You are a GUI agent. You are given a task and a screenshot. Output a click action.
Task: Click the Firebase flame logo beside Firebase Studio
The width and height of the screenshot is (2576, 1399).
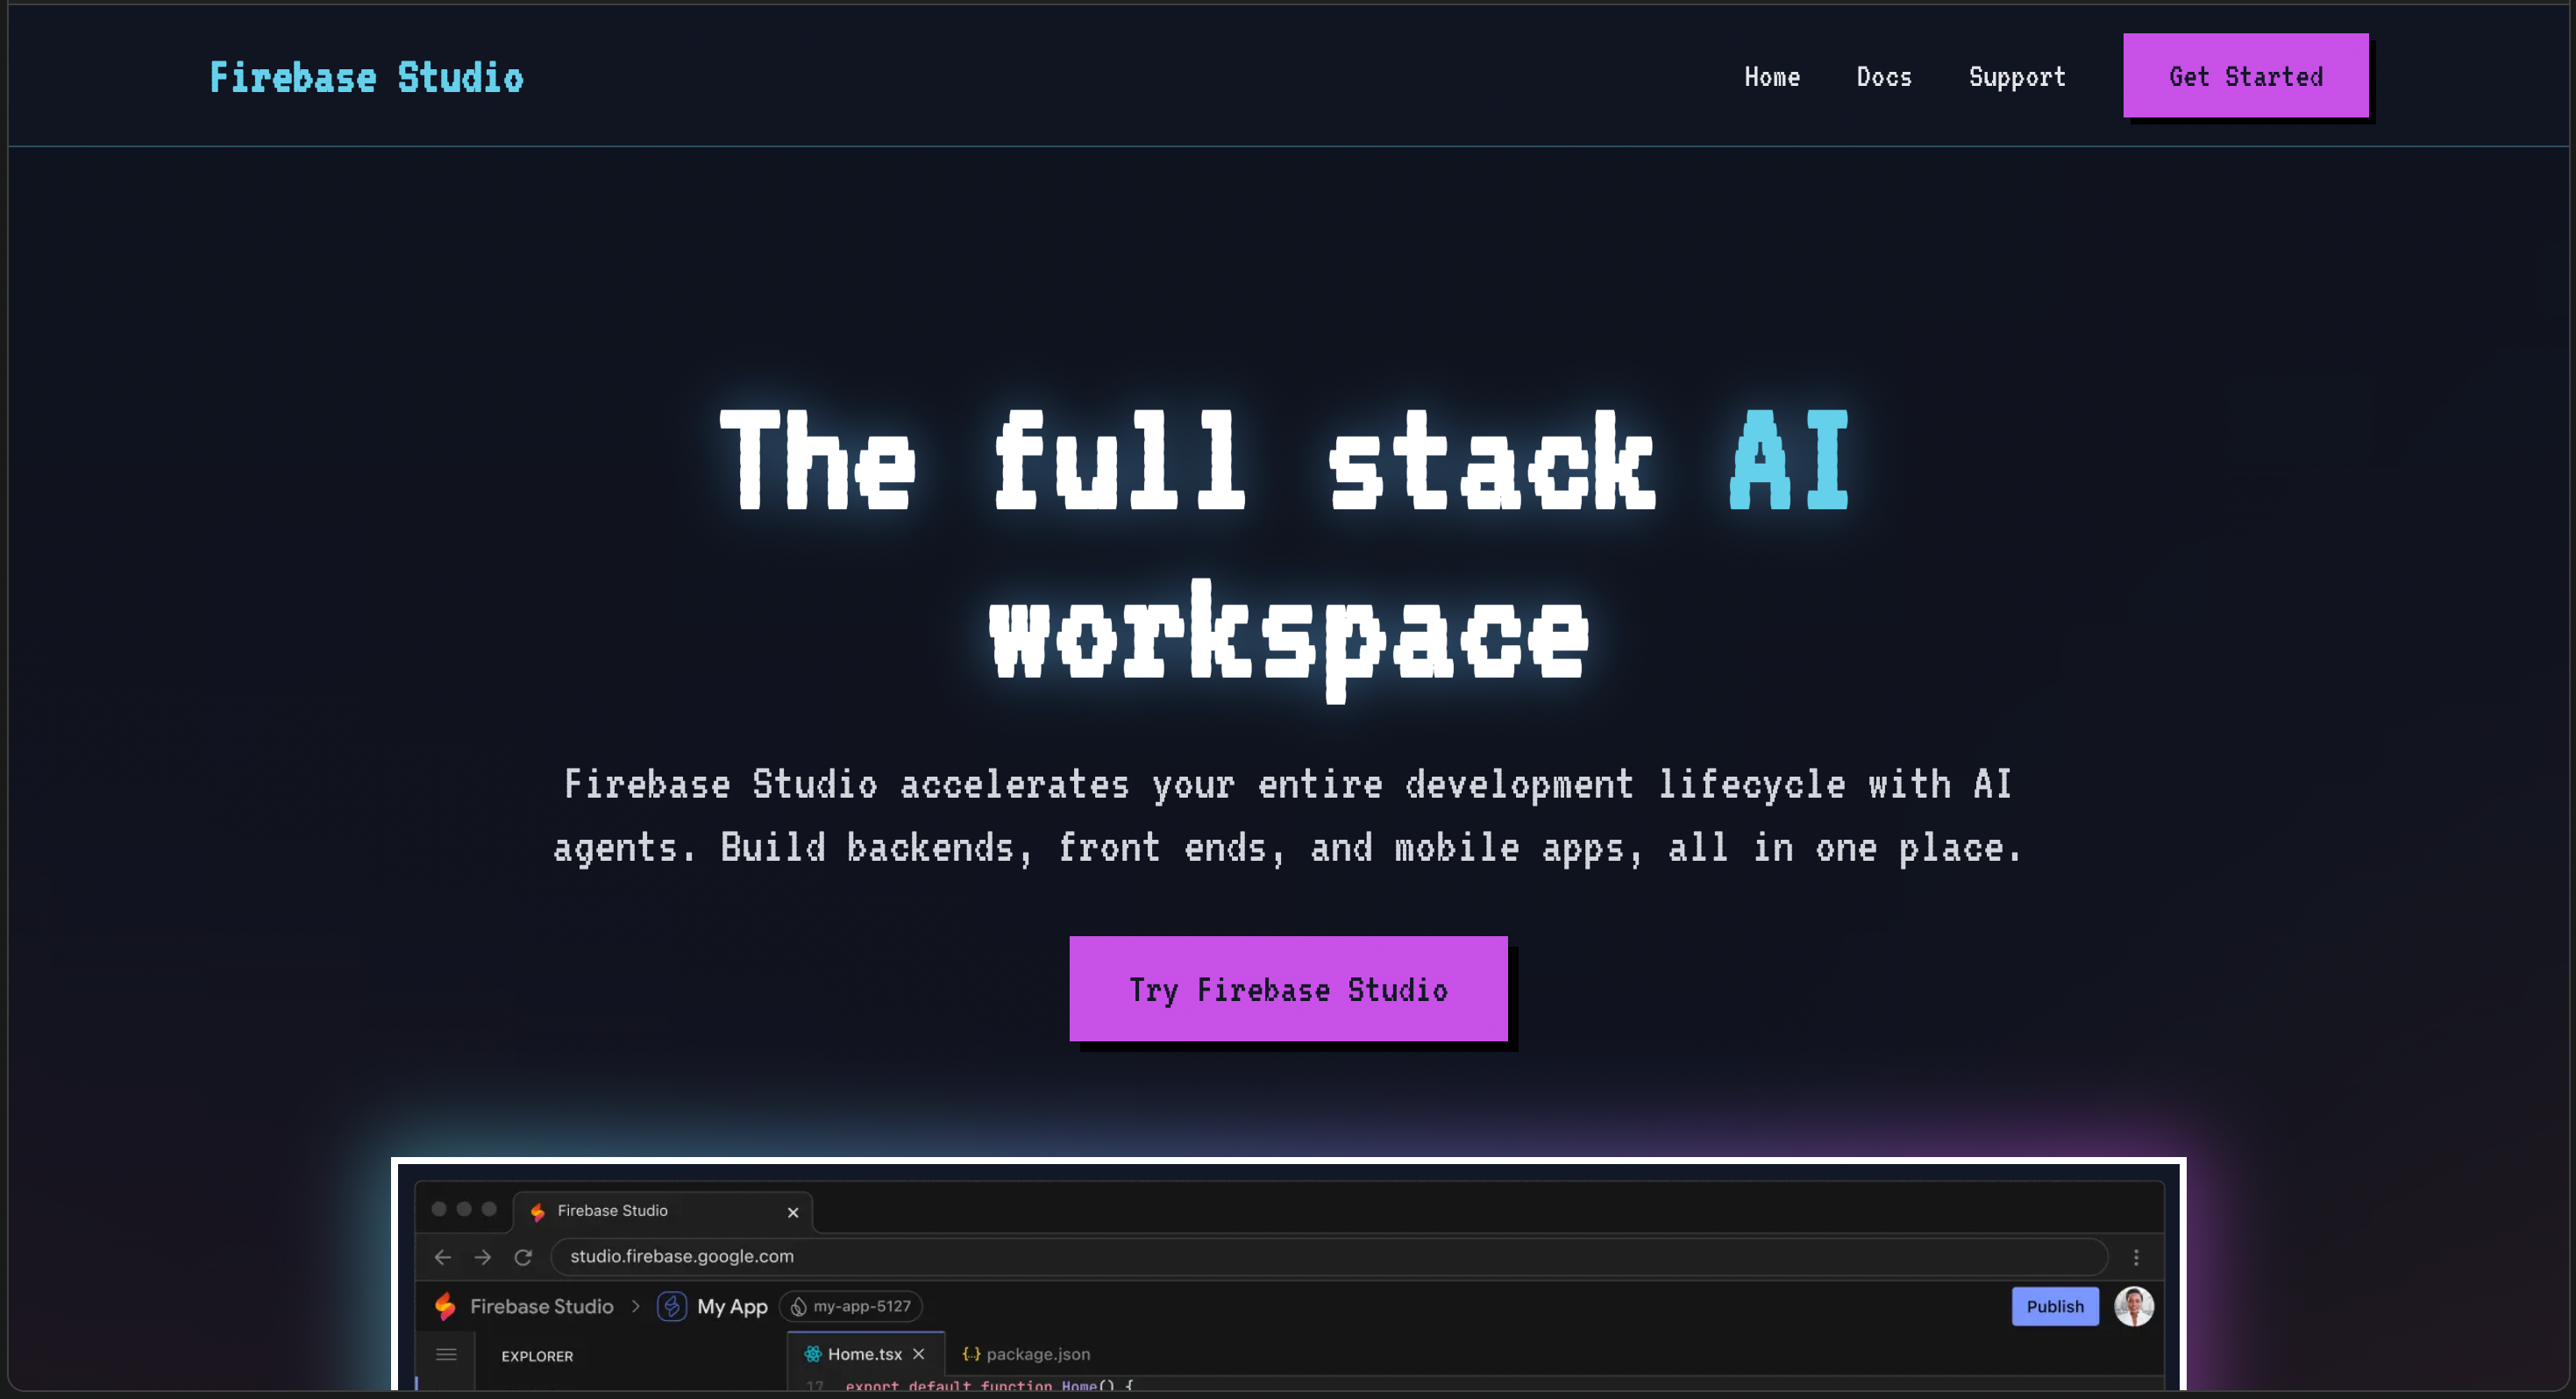coord(446,1306)
